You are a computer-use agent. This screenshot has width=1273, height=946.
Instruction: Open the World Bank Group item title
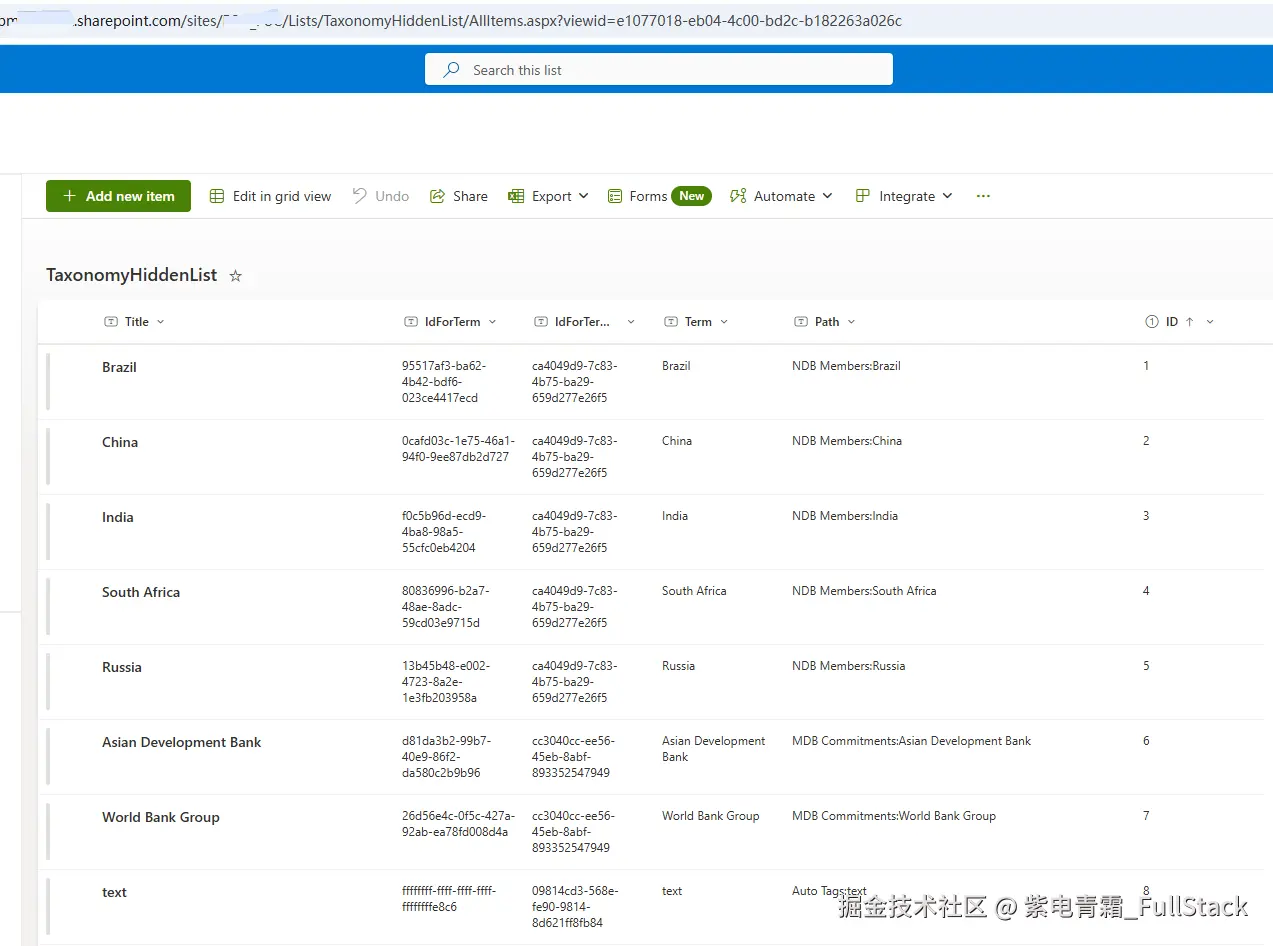click(x=160, y=817)
